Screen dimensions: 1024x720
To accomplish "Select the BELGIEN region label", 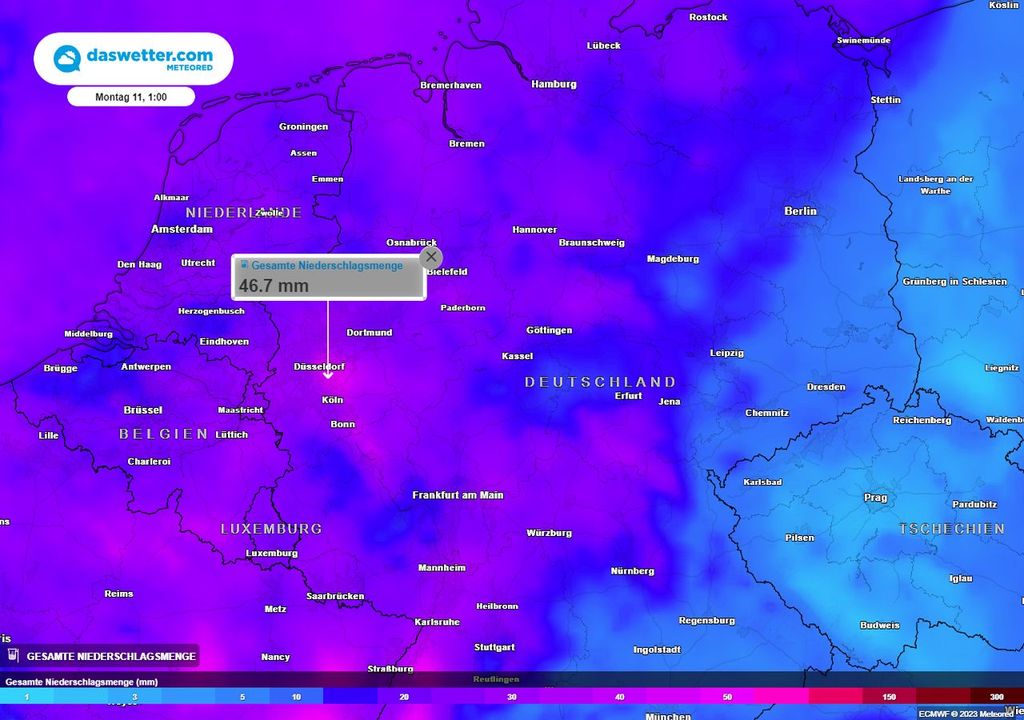I will click(163, 434).
